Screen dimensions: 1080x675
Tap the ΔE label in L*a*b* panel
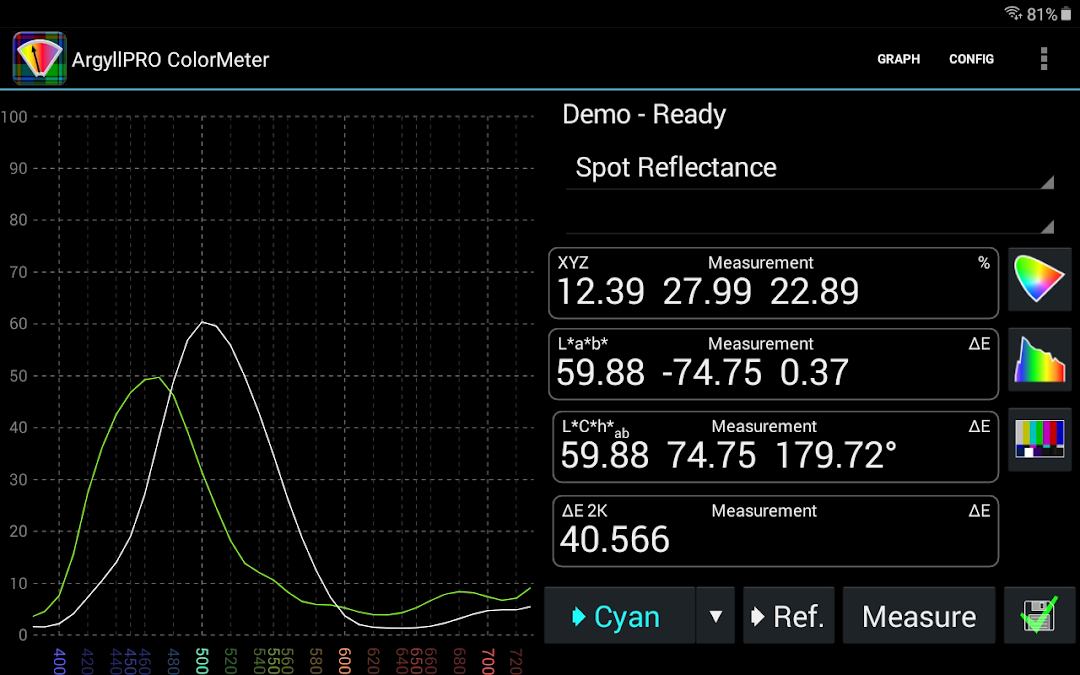coord(979,344)
